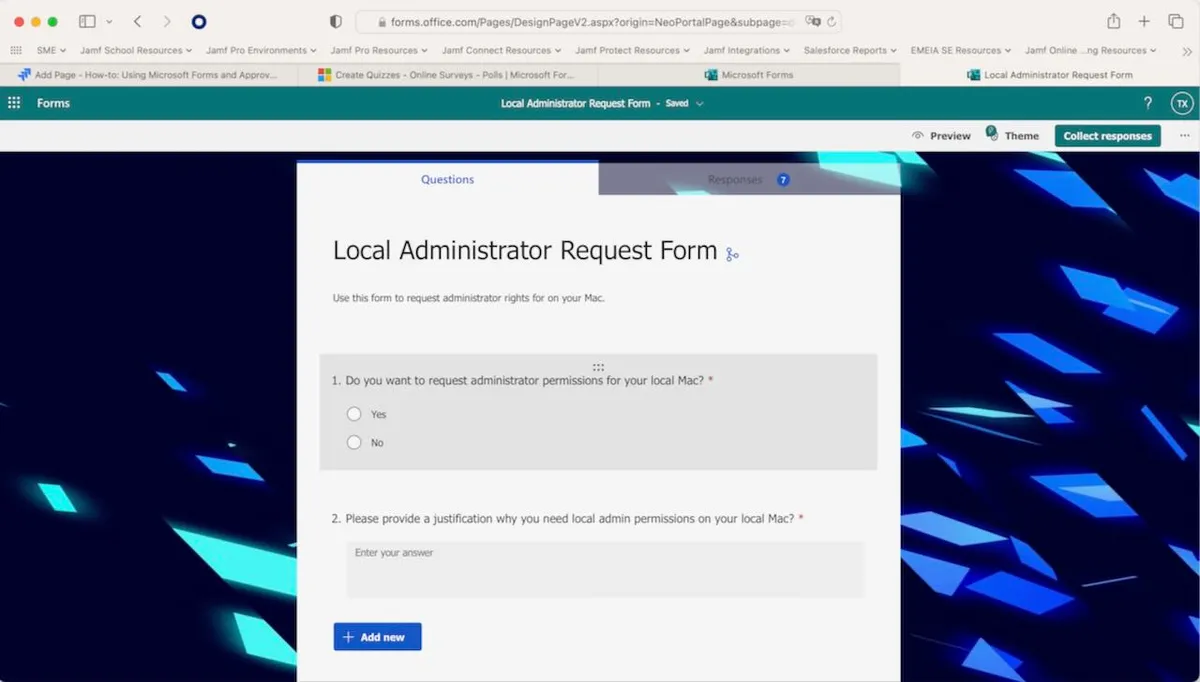
Task: Switch to the Microsoft Forms browser tab
Action: pos(751,73)
